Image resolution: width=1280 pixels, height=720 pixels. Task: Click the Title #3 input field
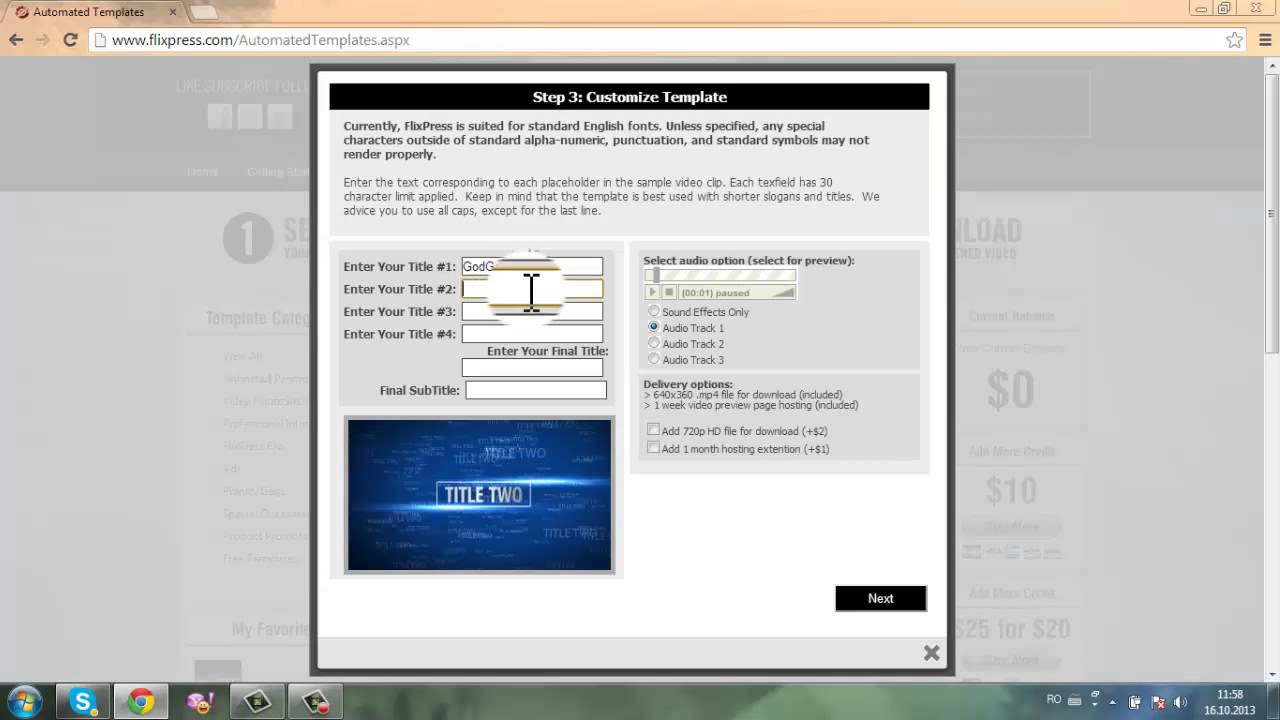pyautogui.click(x=532, y=311)
